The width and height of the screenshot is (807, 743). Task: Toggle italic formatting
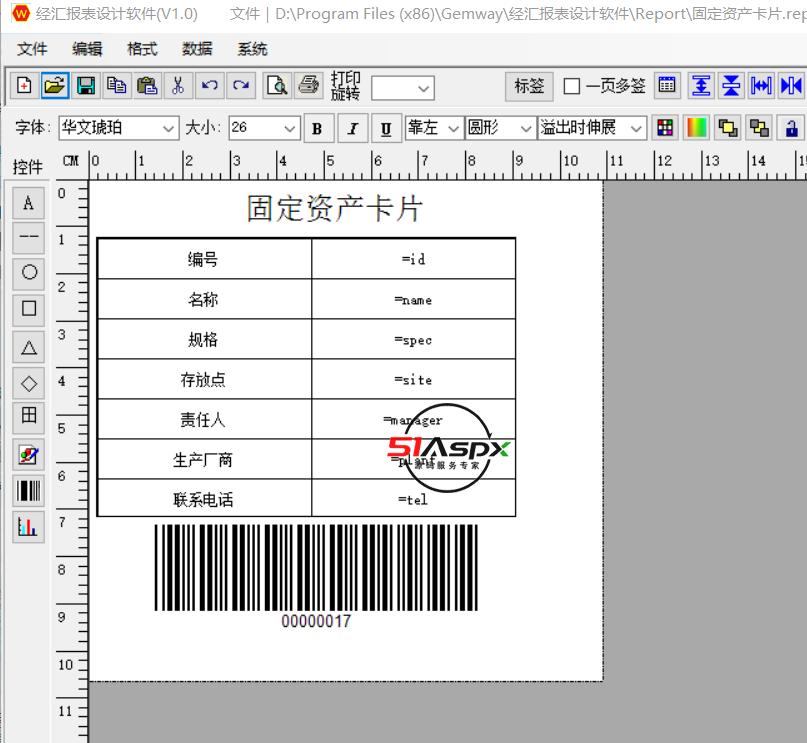352,128
